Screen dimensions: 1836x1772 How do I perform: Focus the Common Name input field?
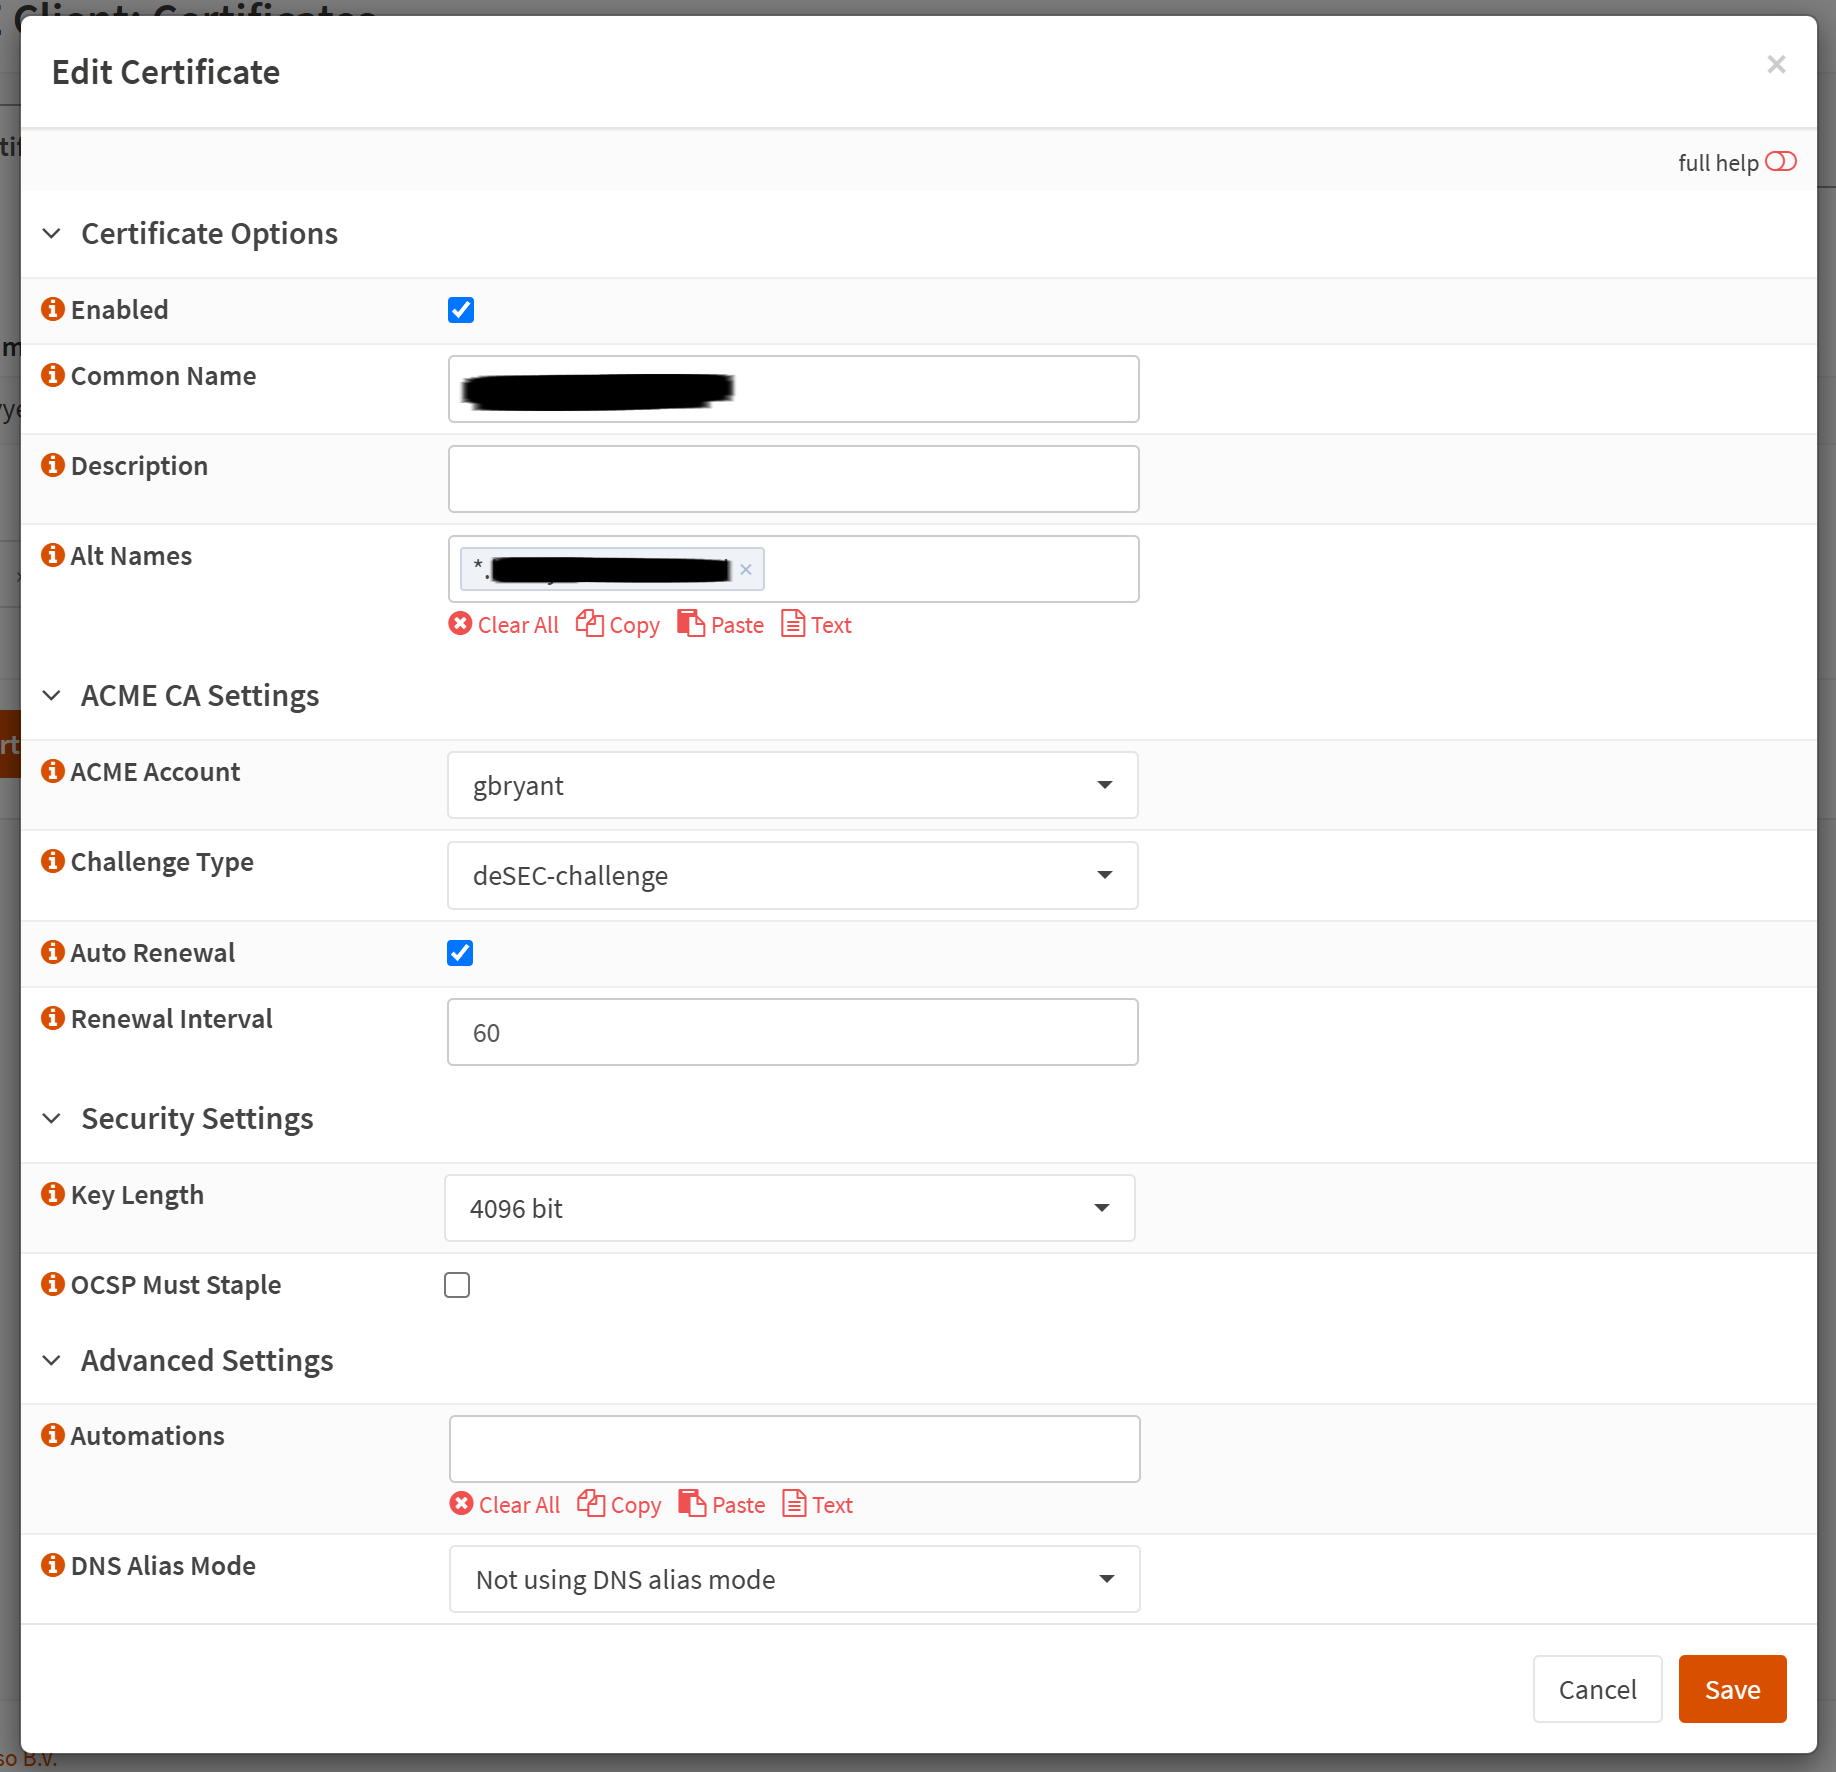click(x=794, y=389)
